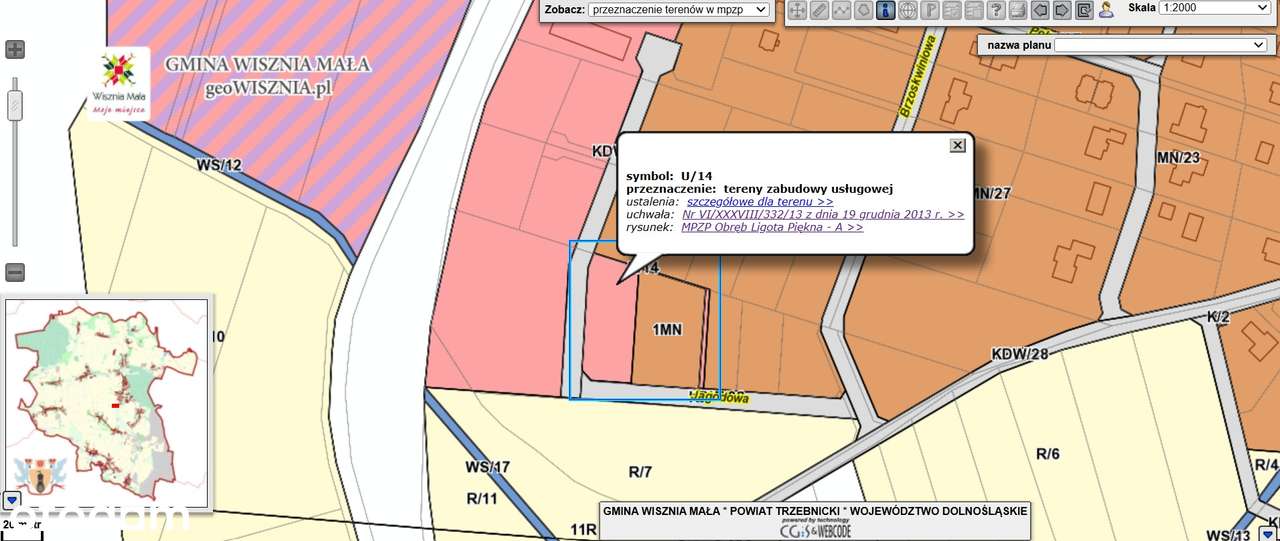Open the question mark help tool
The image size is (1280, 541).
[x=996, y=11]
